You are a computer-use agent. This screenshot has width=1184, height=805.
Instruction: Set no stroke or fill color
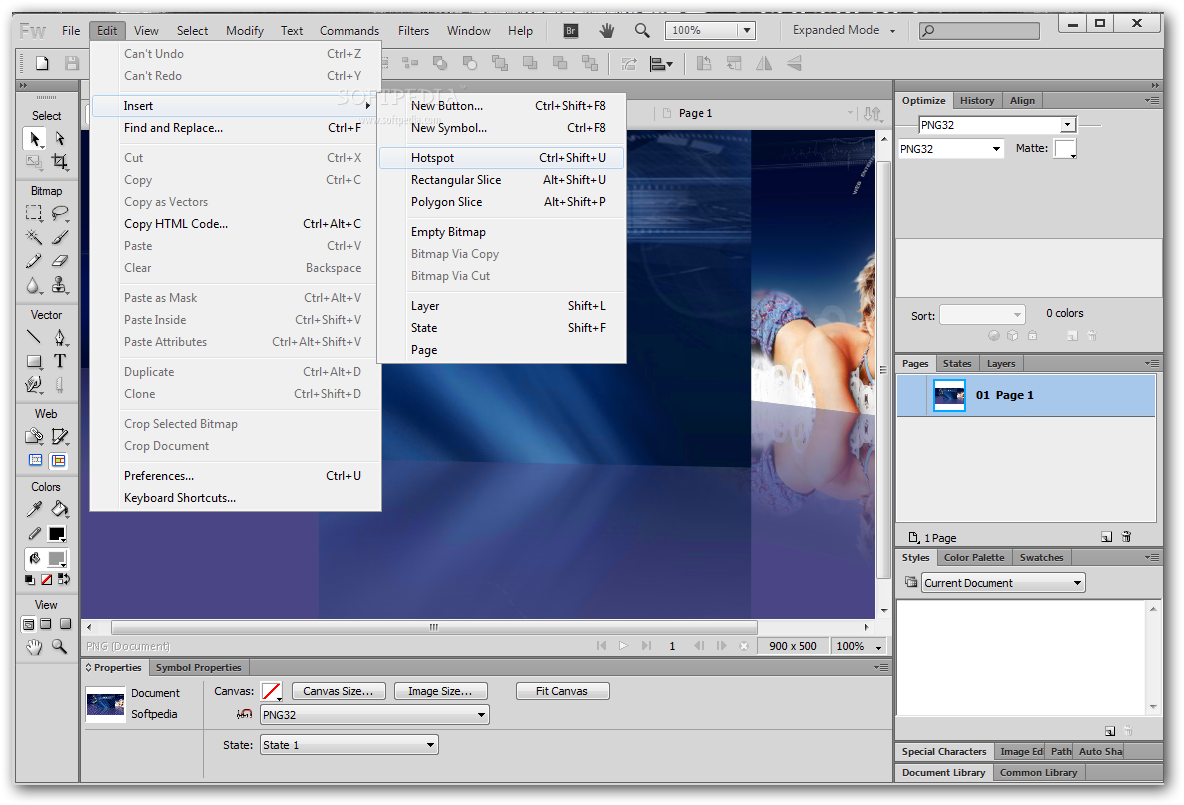(47, 579)
